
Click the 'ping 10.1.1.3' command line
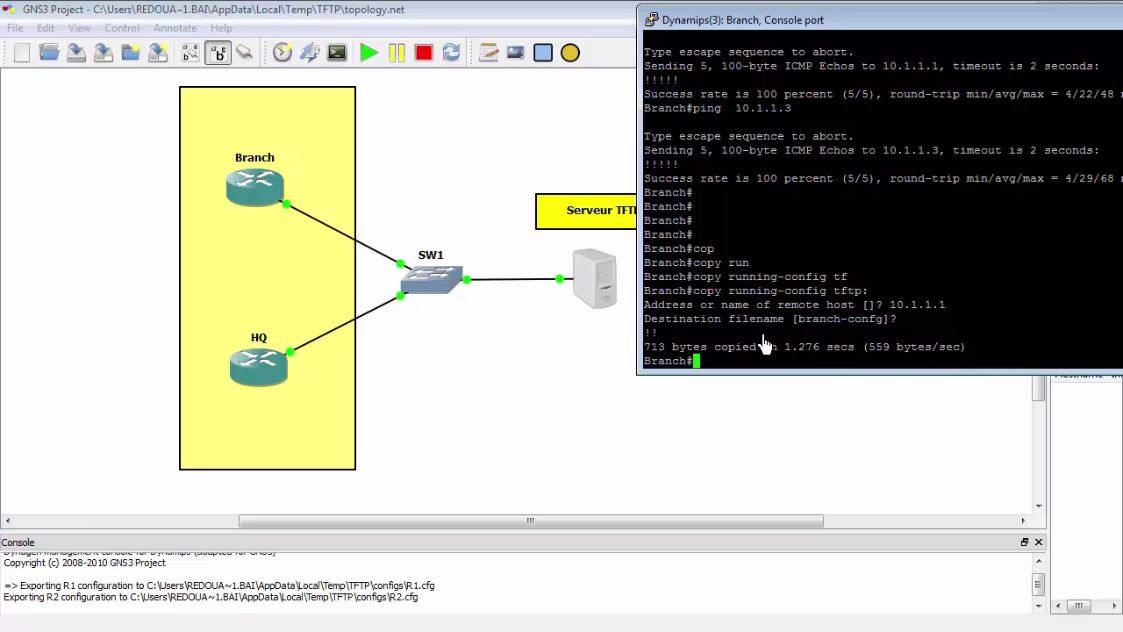[x=717, y=108]
